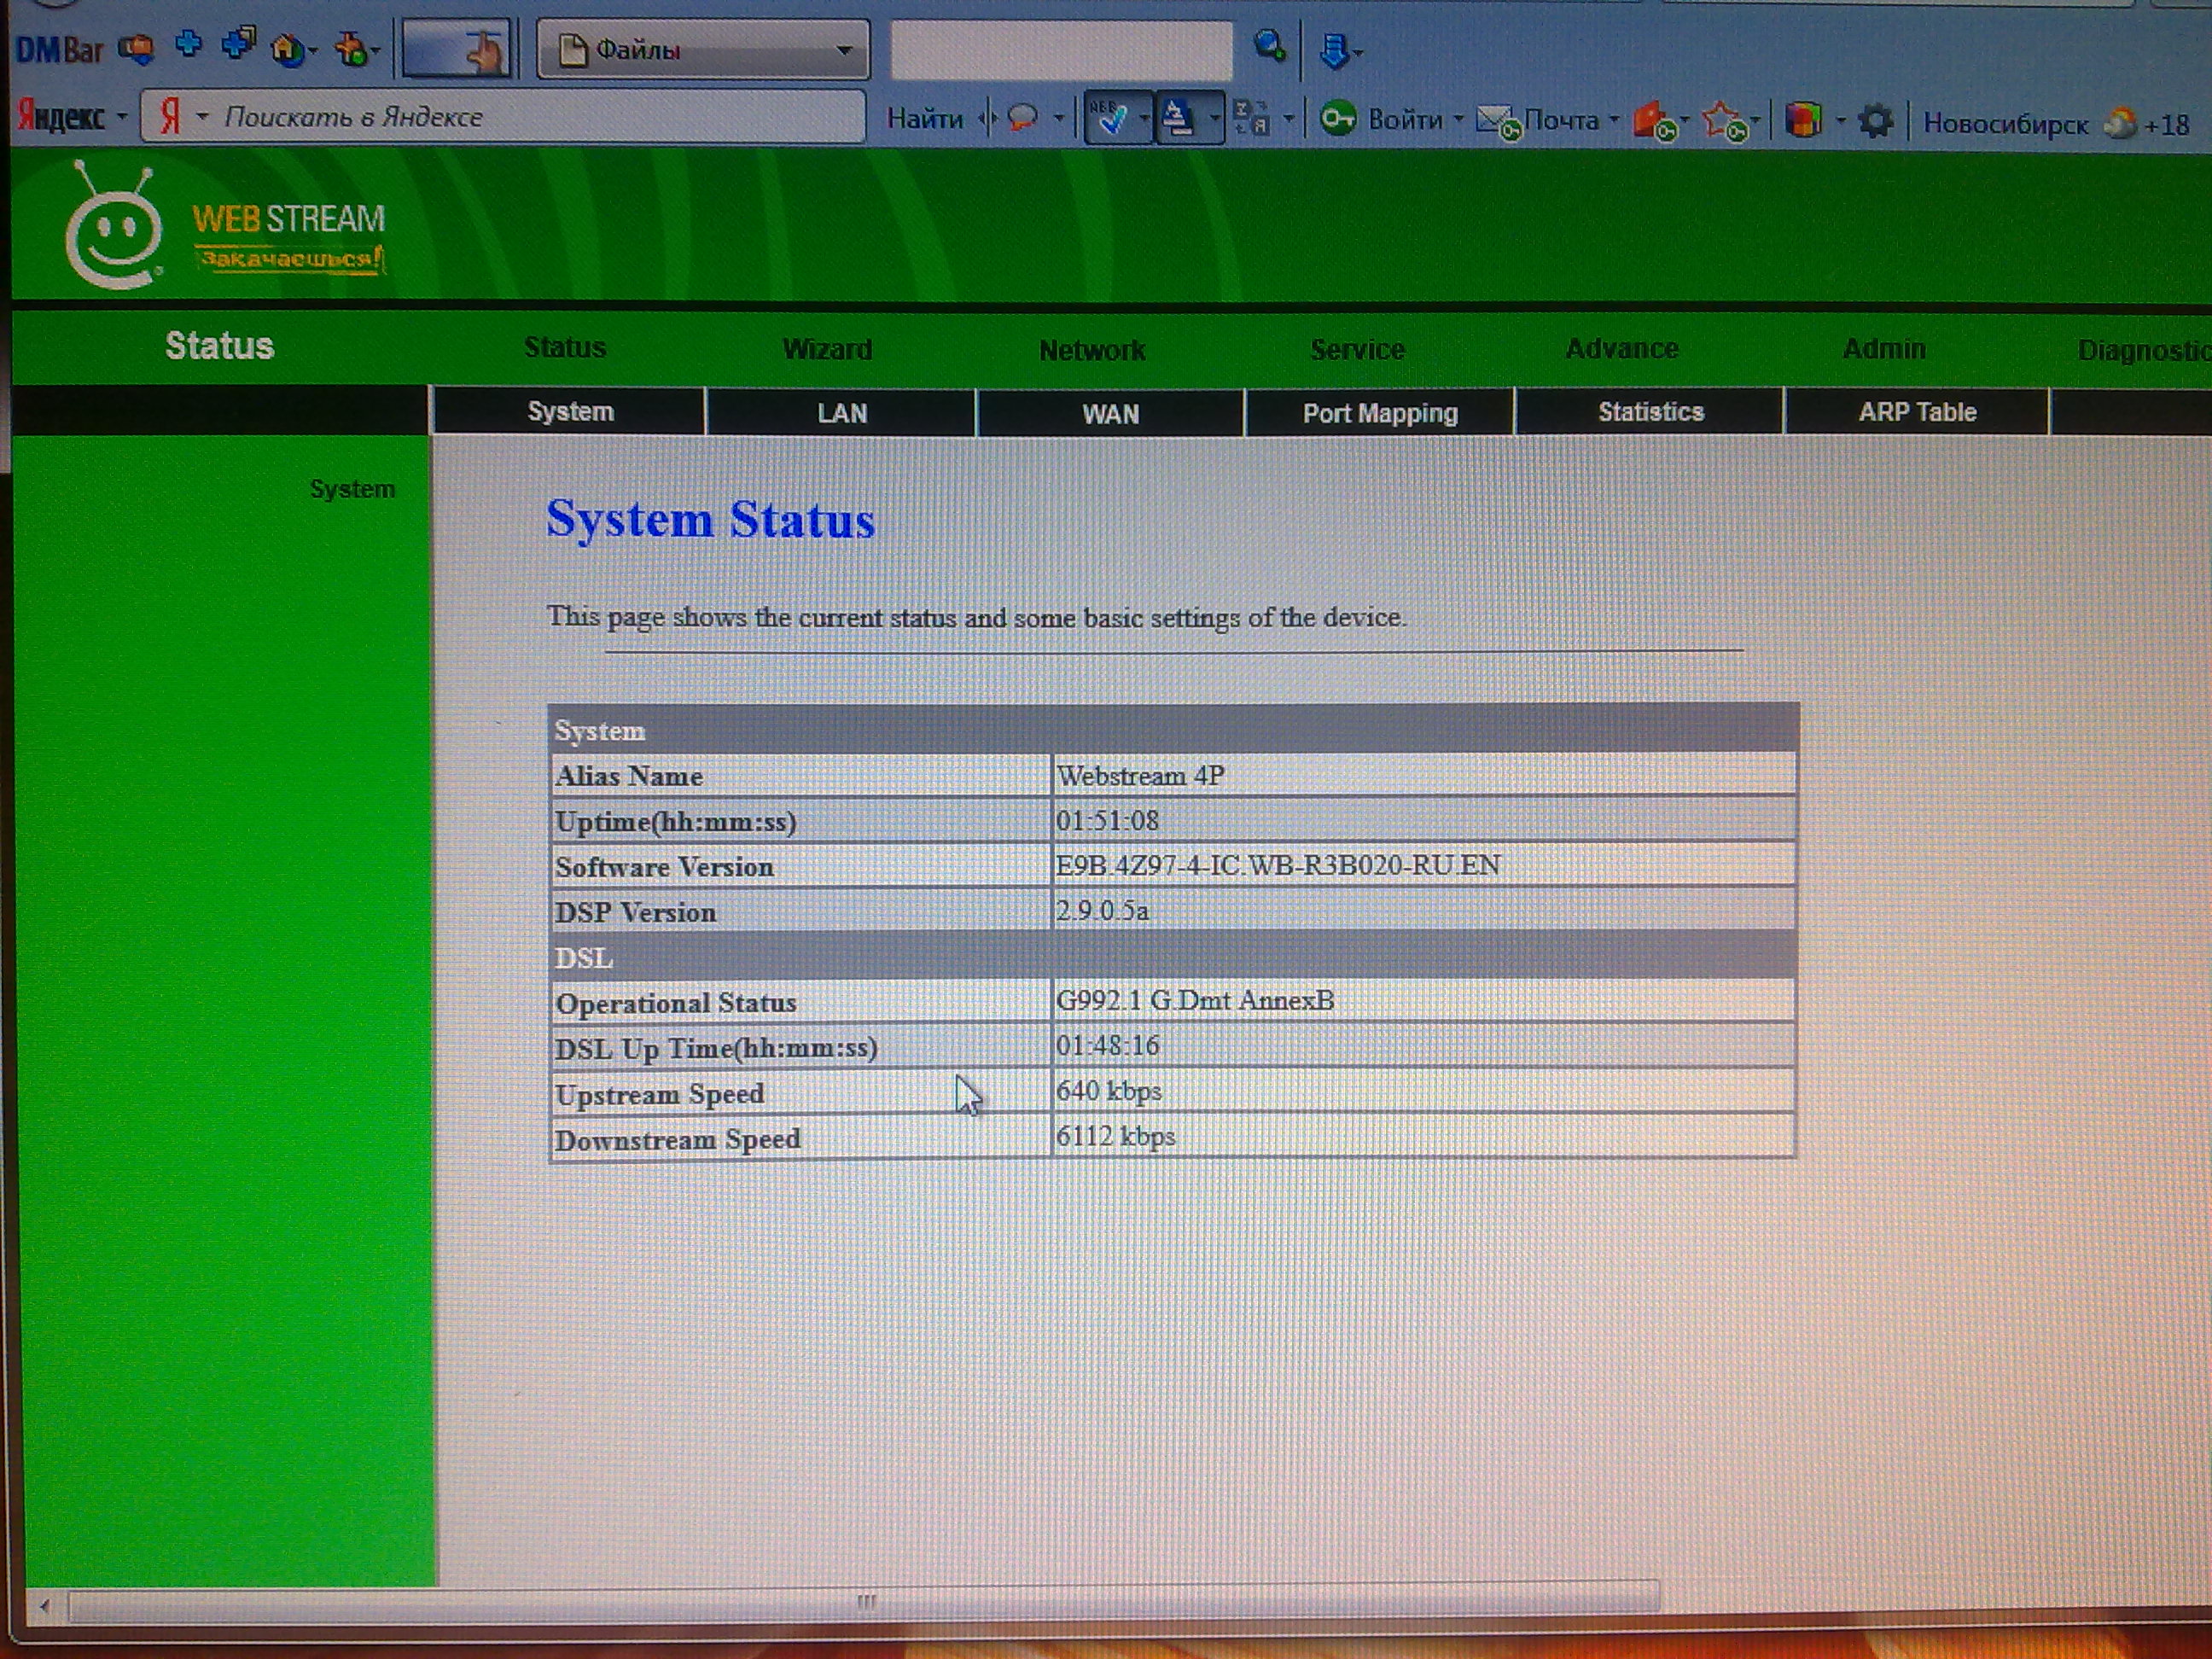Open the Status main menu
Screen dimensions: 2212x1659
pos(565,347)
